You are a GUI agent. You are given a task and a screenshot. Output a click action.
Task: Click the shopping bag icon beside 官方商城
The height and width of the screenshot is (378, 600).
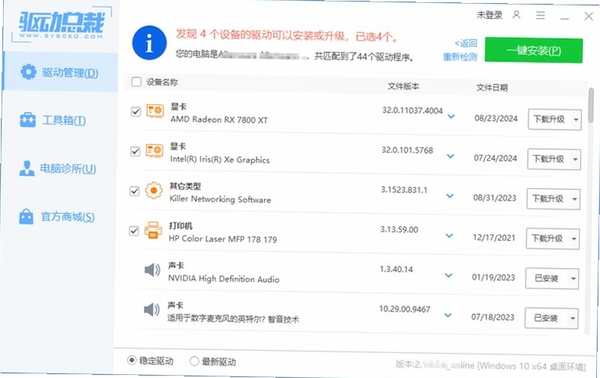pos(26,217)
